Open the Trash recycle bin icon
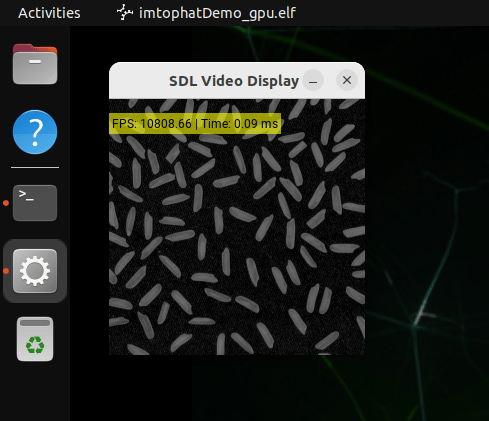Screen dimensions: 489x421 click(x=35, y=339)
